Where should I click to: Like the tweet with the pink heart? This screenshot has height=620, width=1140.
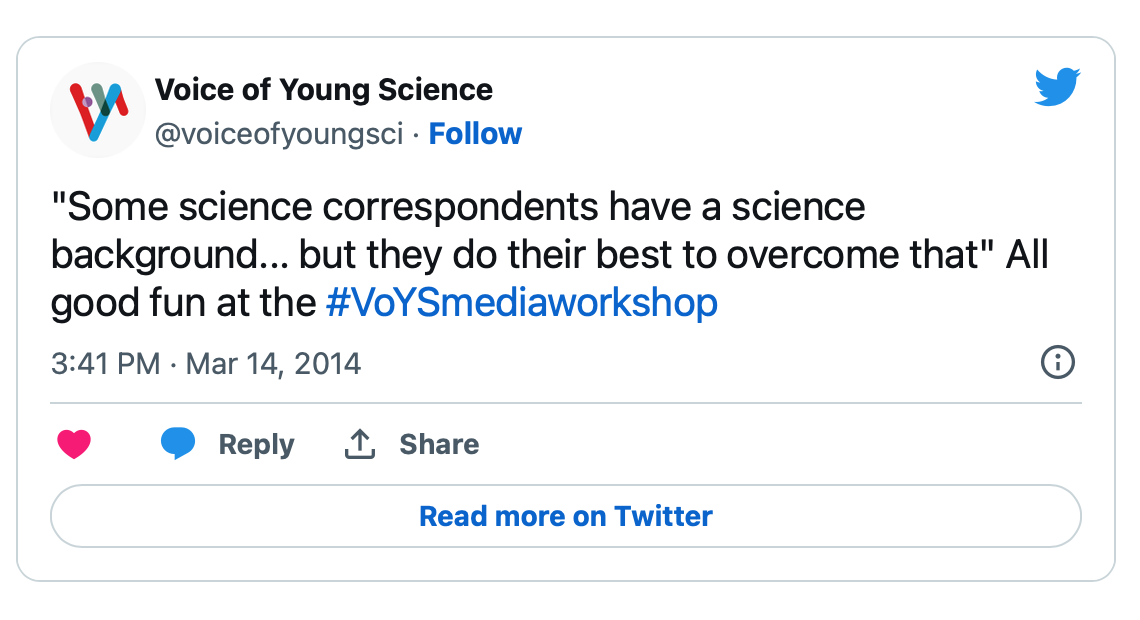click(74, 443)
